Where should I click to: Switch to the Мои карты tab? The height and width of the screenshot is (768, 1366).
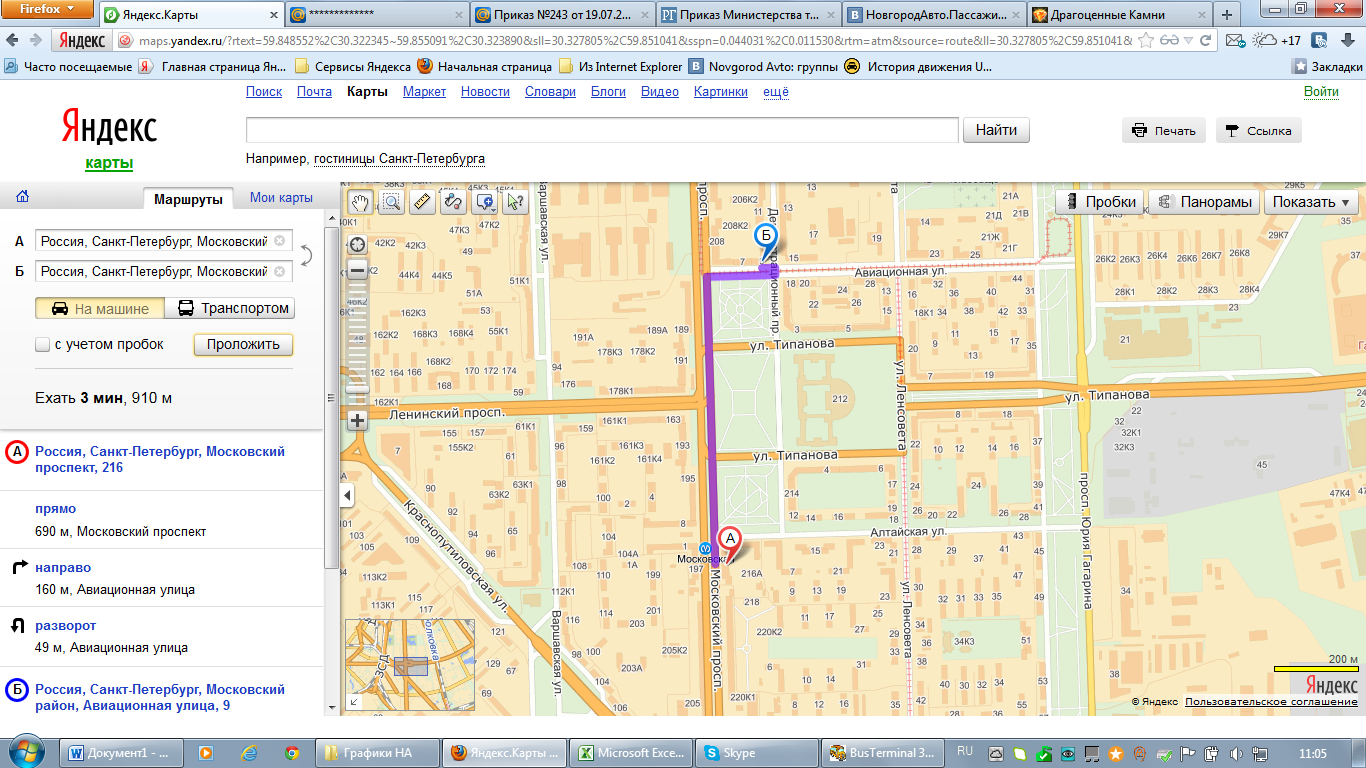(281, 198)
